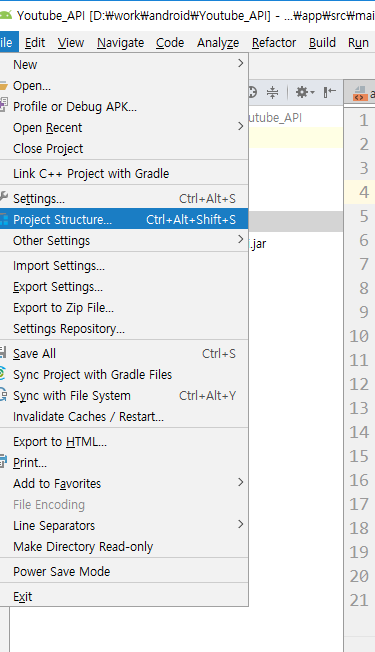Viewport: 375px width, 652px height.
Task: Expand the New submenu arrow
Action: coord(240,64)
